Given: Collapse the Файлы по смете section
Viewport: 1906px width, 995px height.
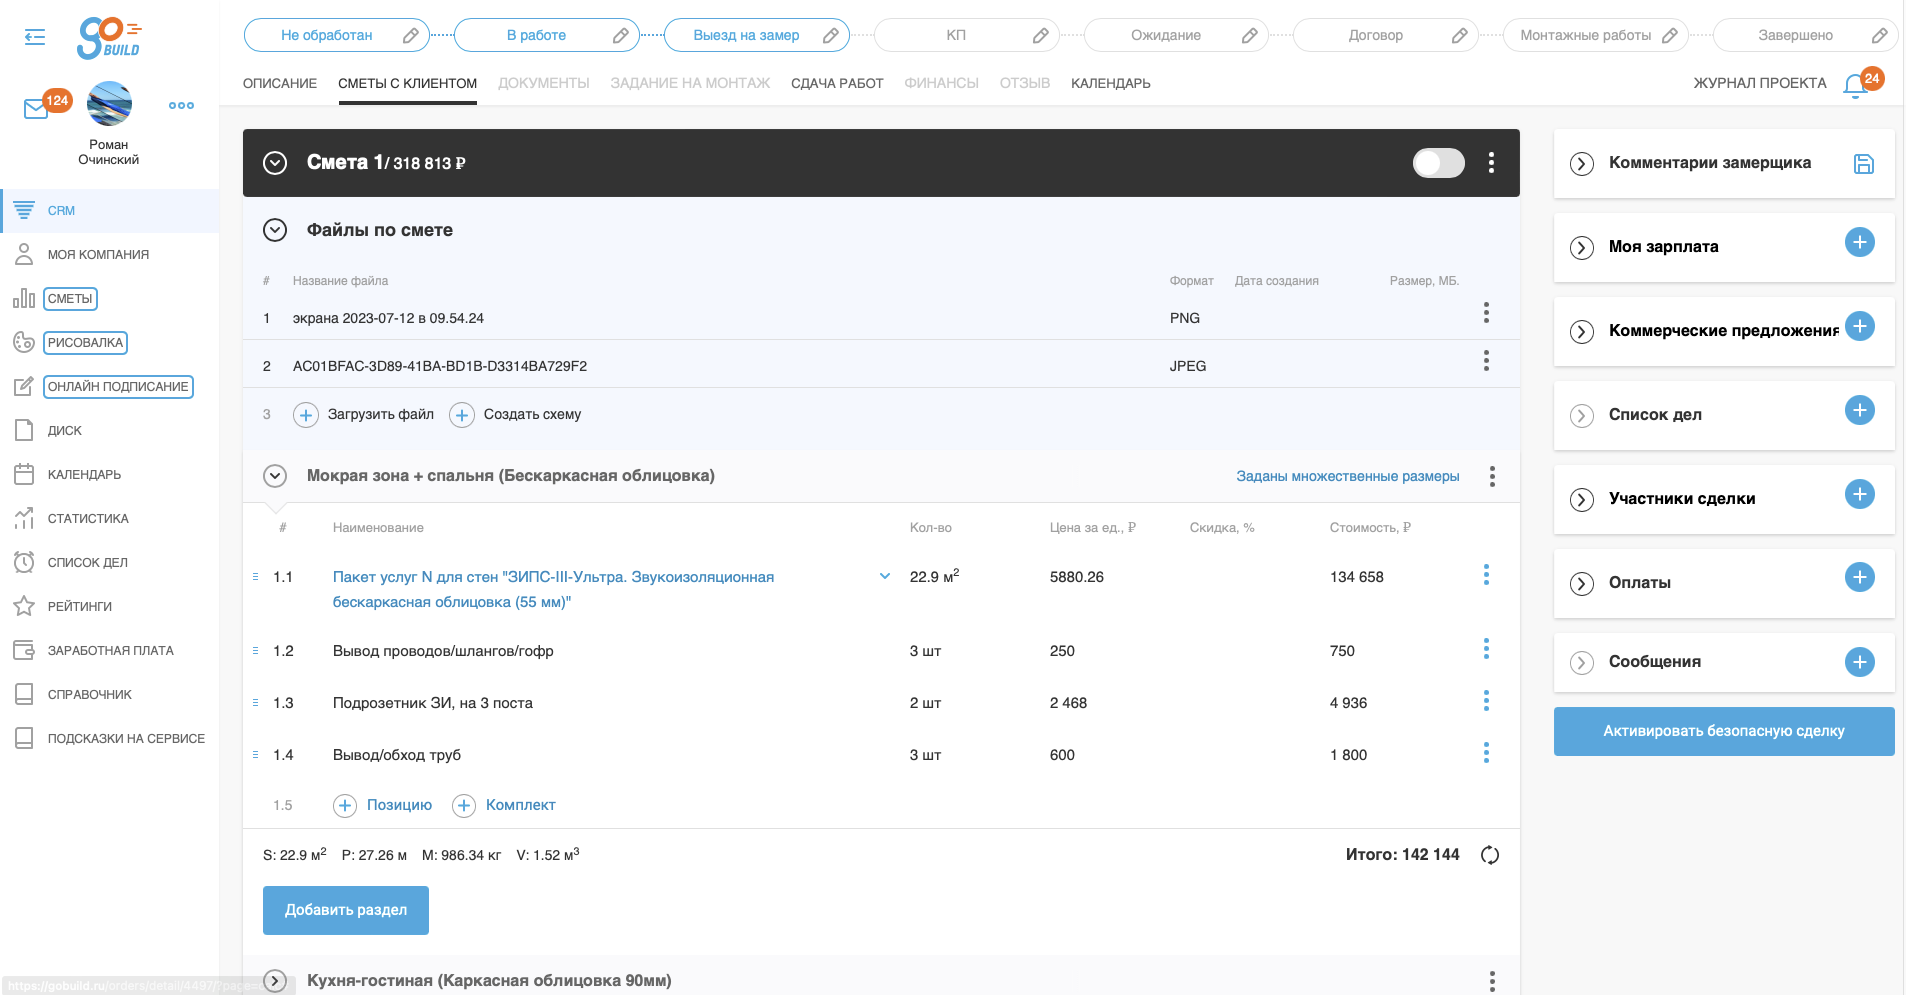Looking at the screenshot, I should [275, 230].
